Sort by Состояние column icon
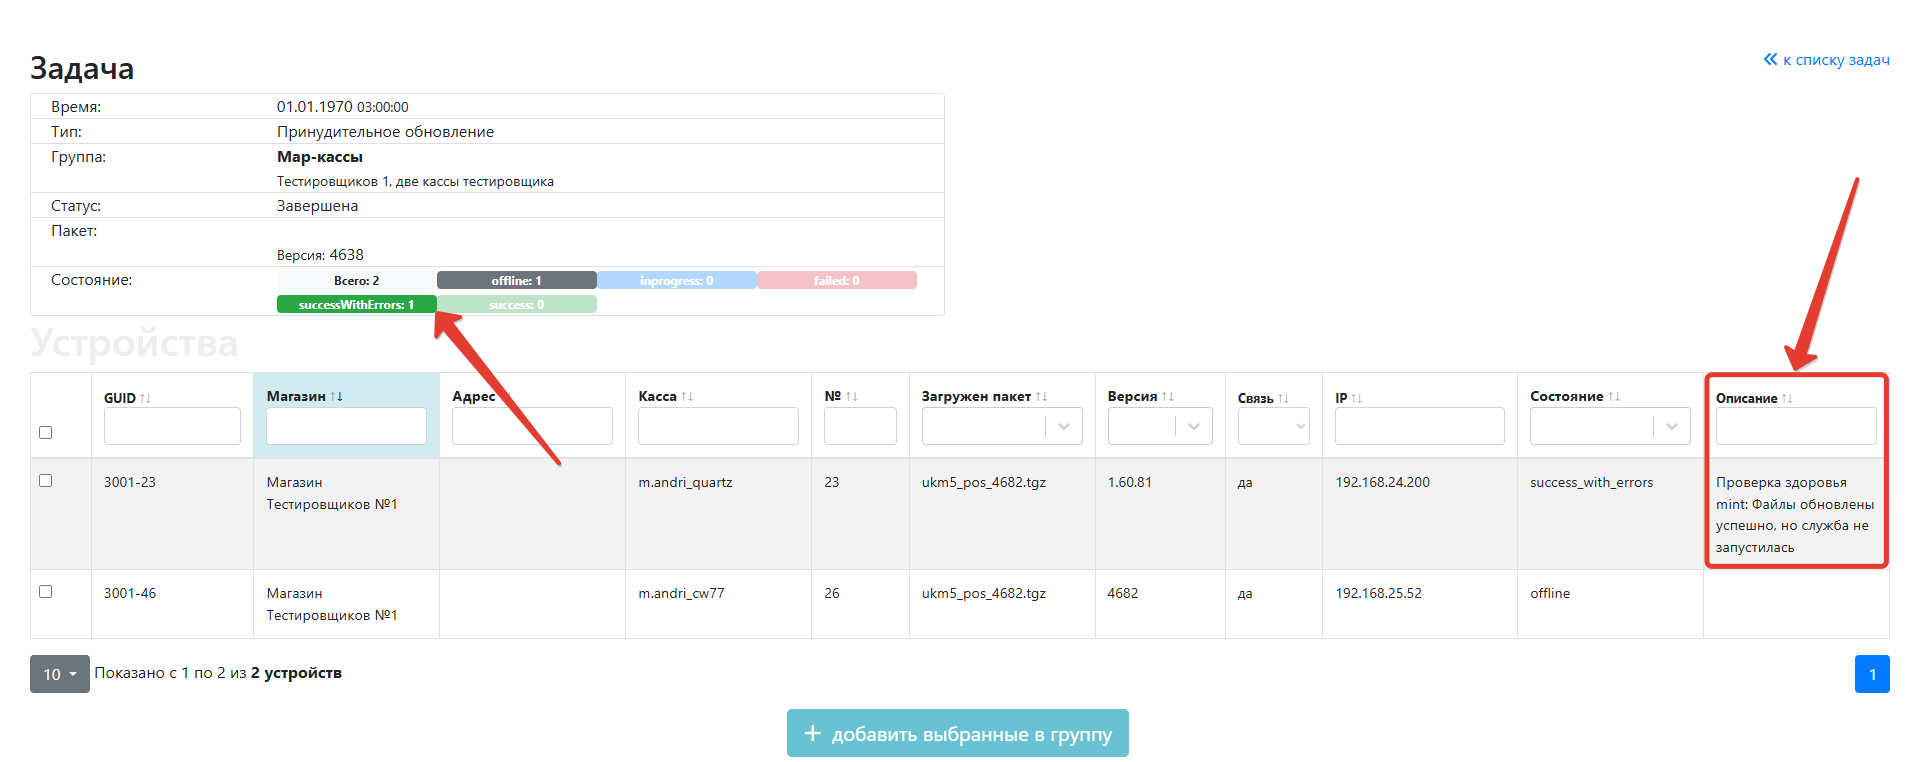1920x762 pixels. pyautogui.click(x=1614, y=397)
